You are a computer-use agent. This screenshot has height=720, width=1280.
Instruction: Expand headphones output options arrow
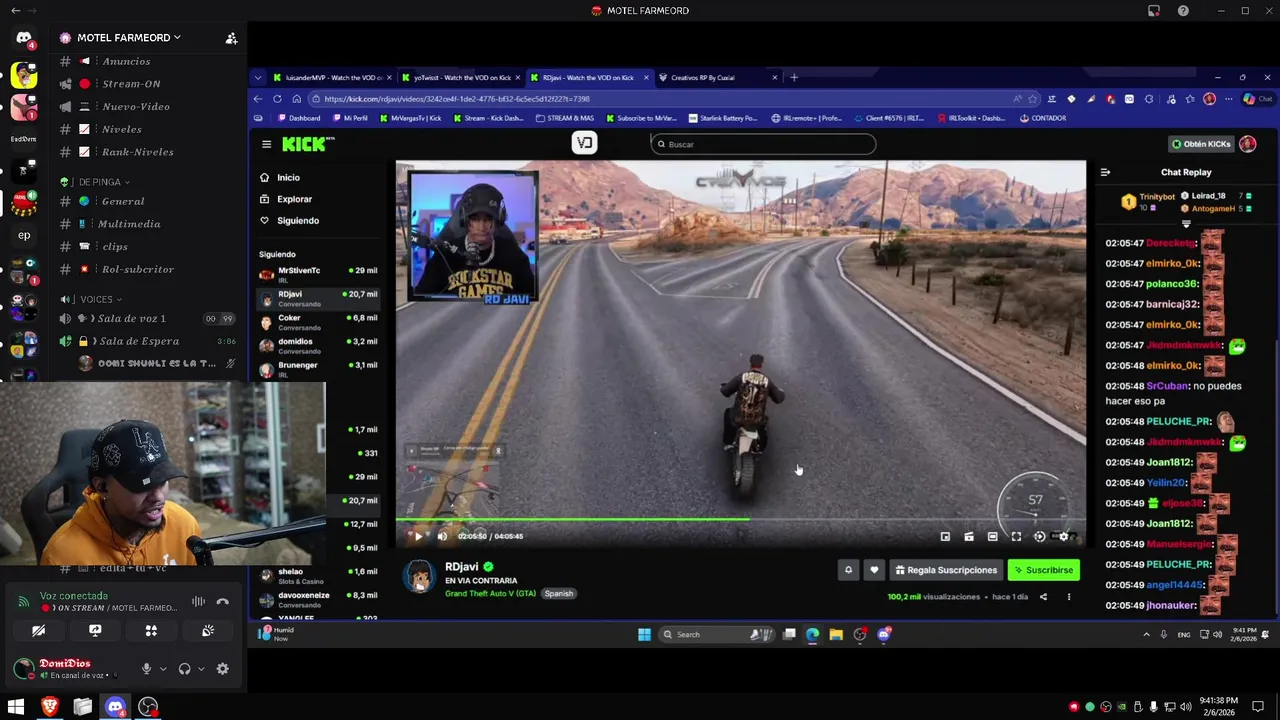click(x=200, y=669)
